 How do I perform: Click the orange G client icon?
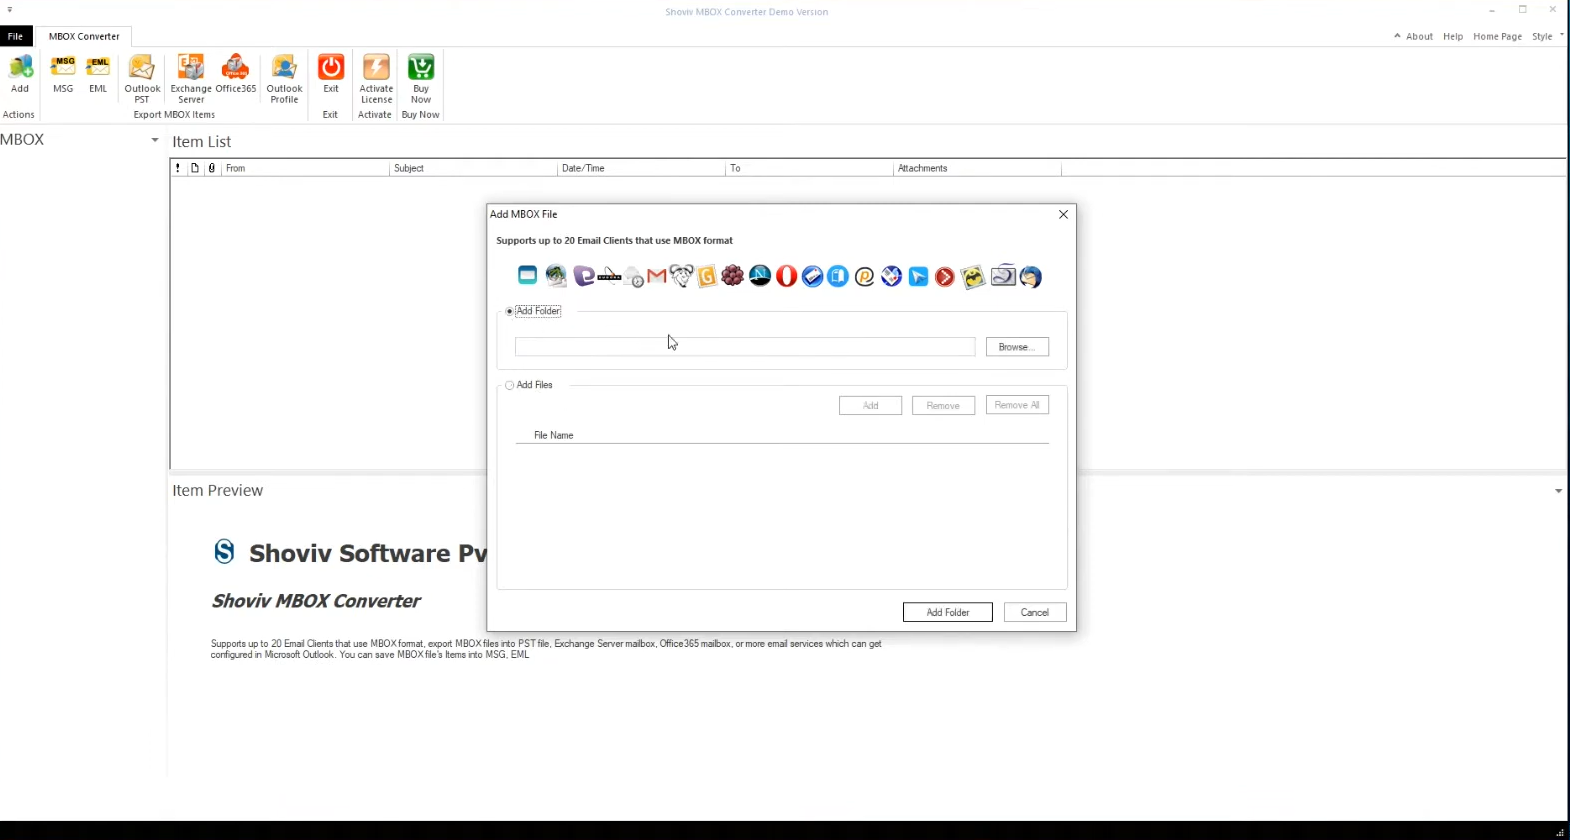pos(707,276)
